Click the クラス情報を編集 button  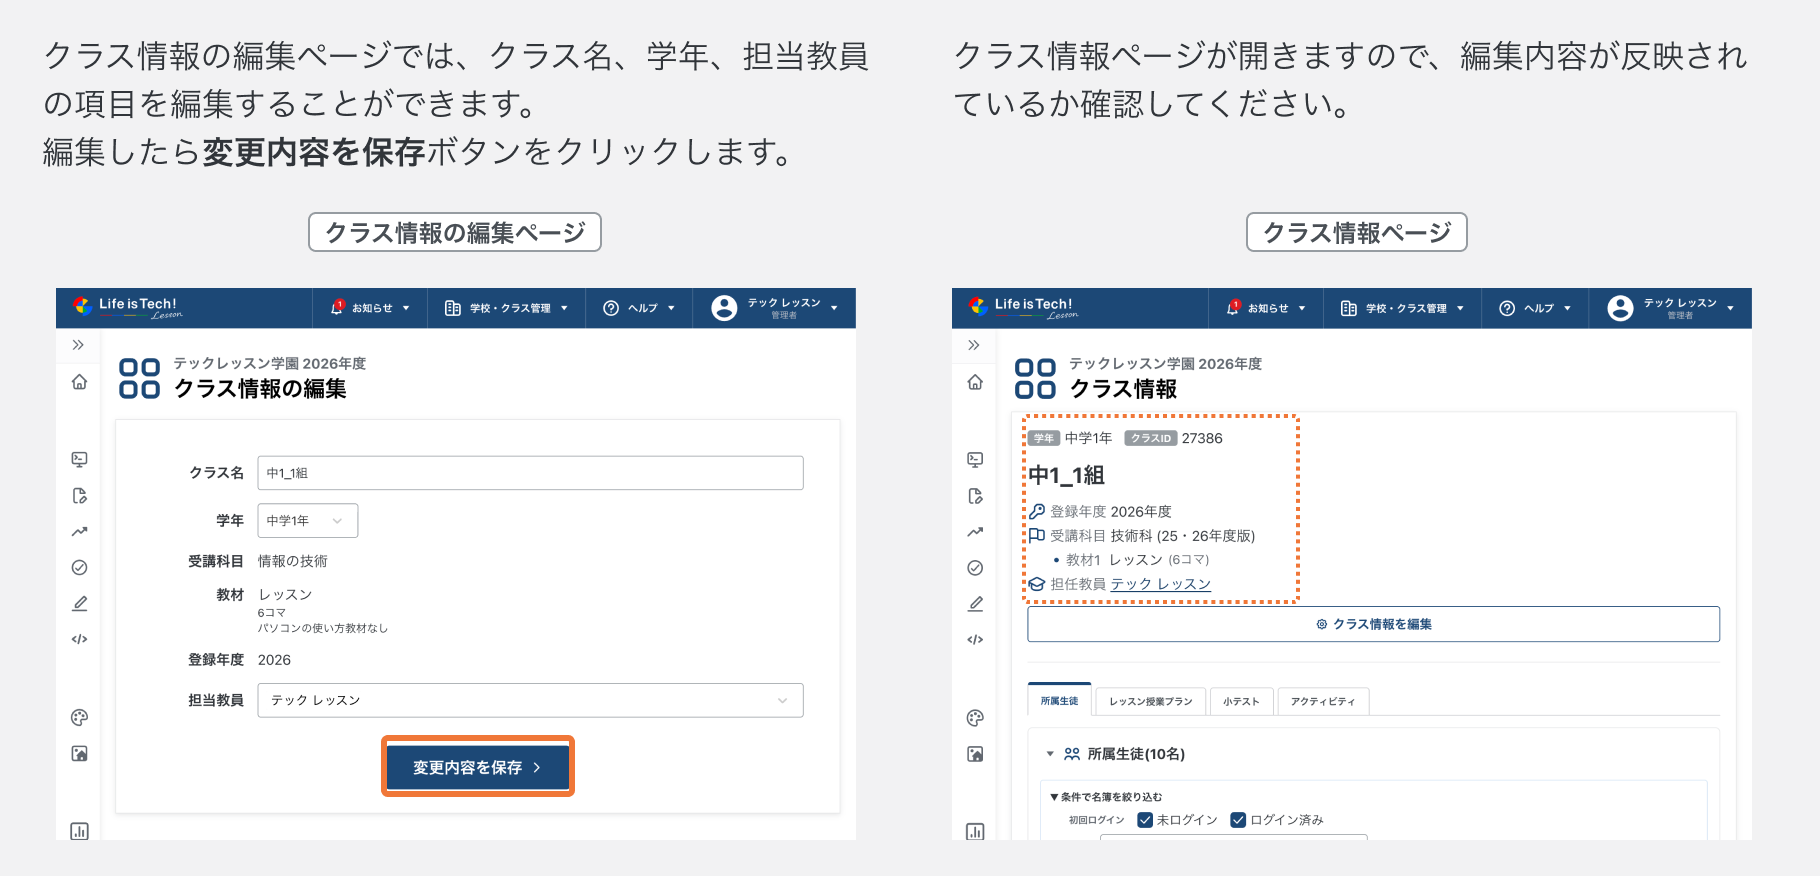point(1373,624)
